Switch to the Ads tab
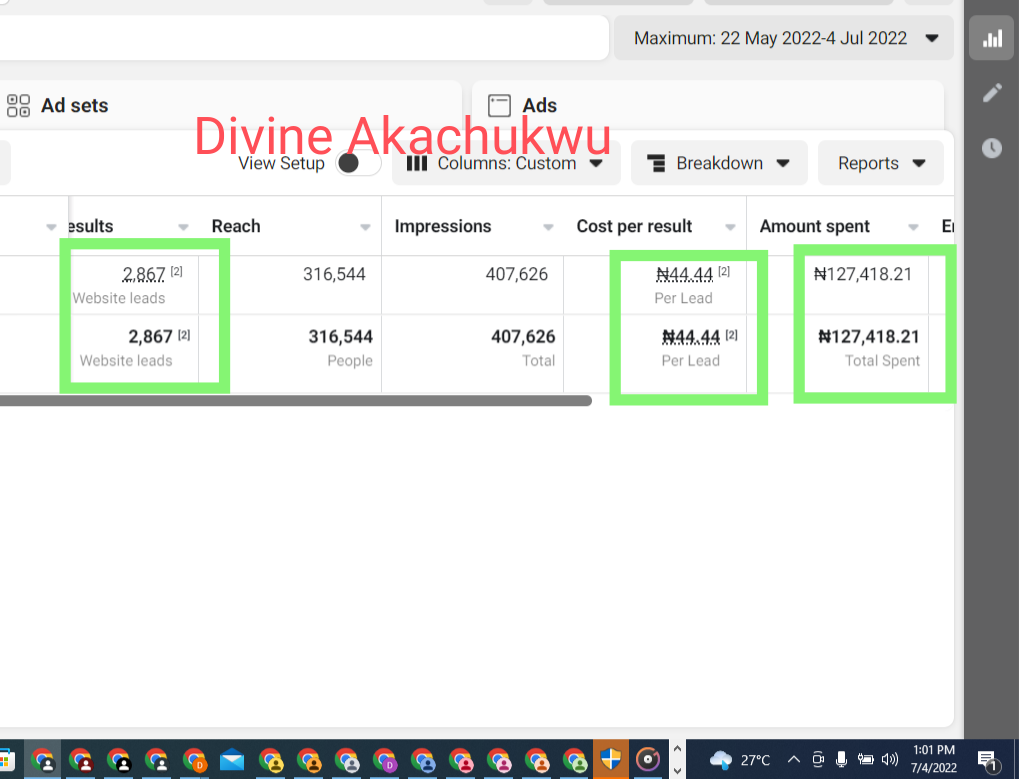Viewport: 1019px width, 779px height. point(540,106)
